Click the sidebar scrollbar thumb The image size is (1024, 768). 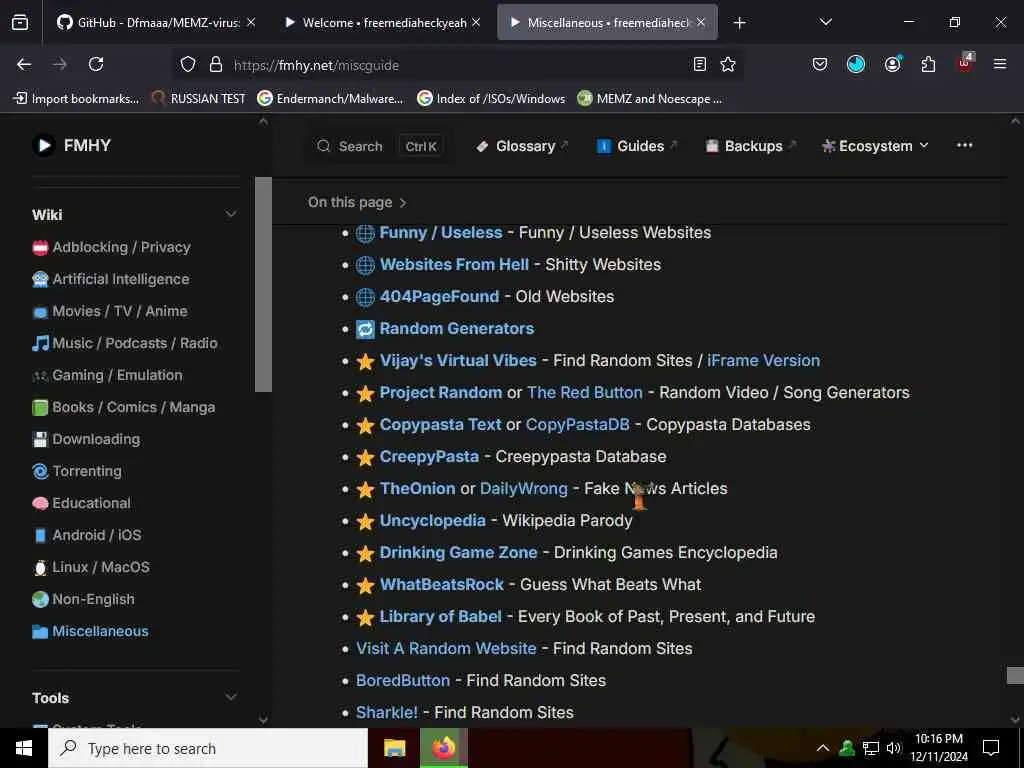(263, 284)
